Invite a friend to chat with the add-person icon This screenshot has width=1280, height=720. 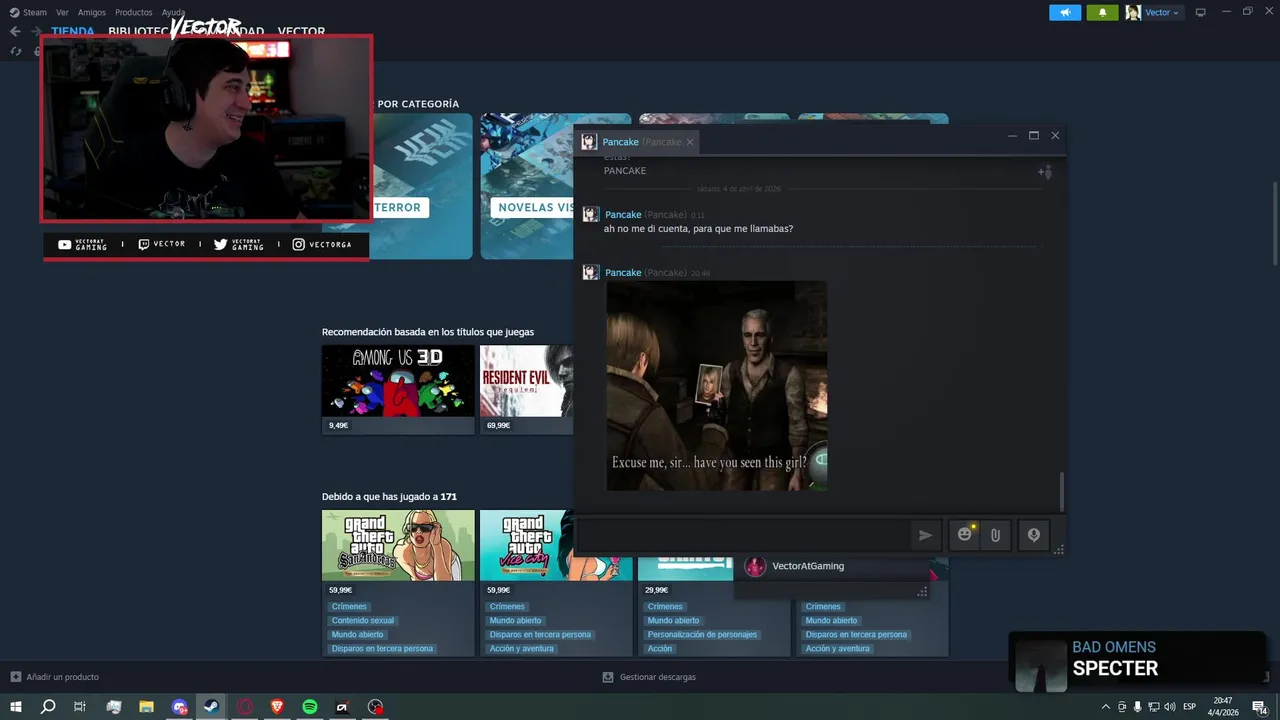(x=1044, y=172)
